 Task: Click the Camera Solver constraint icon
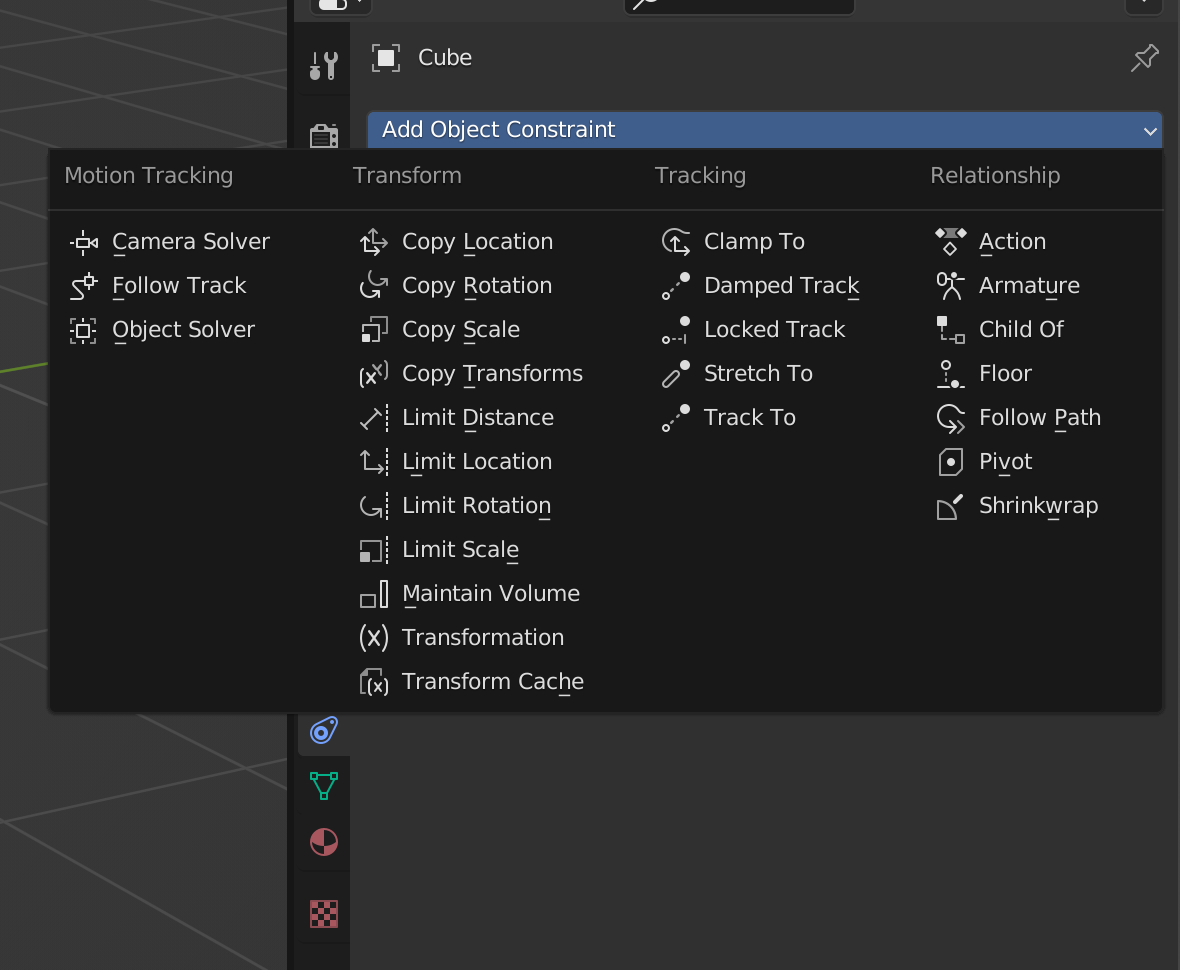84,242
